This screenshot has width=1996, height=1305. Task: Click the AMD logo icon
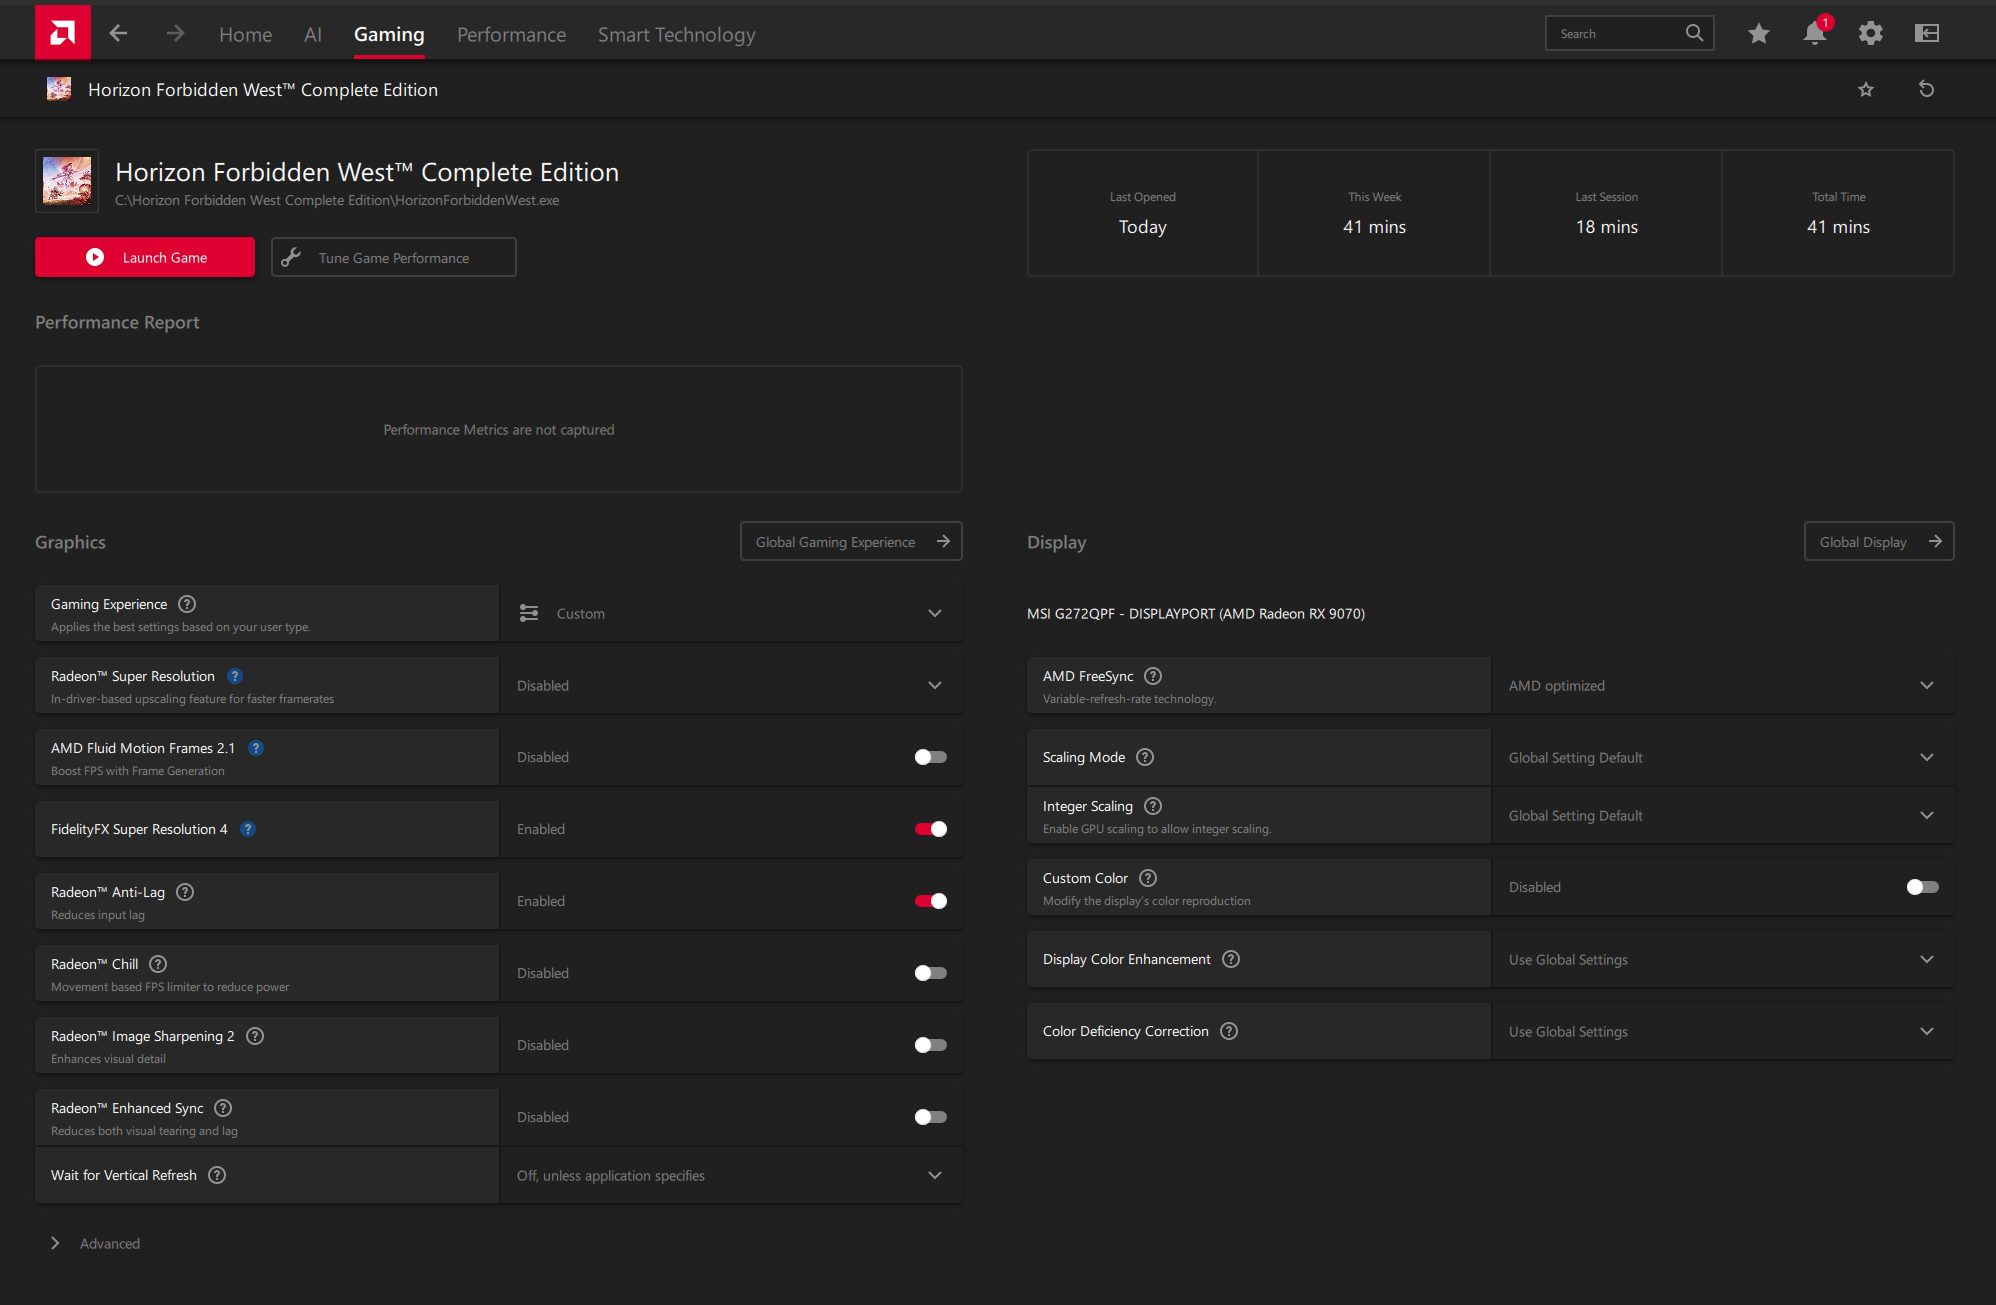[x=62, y=33]
